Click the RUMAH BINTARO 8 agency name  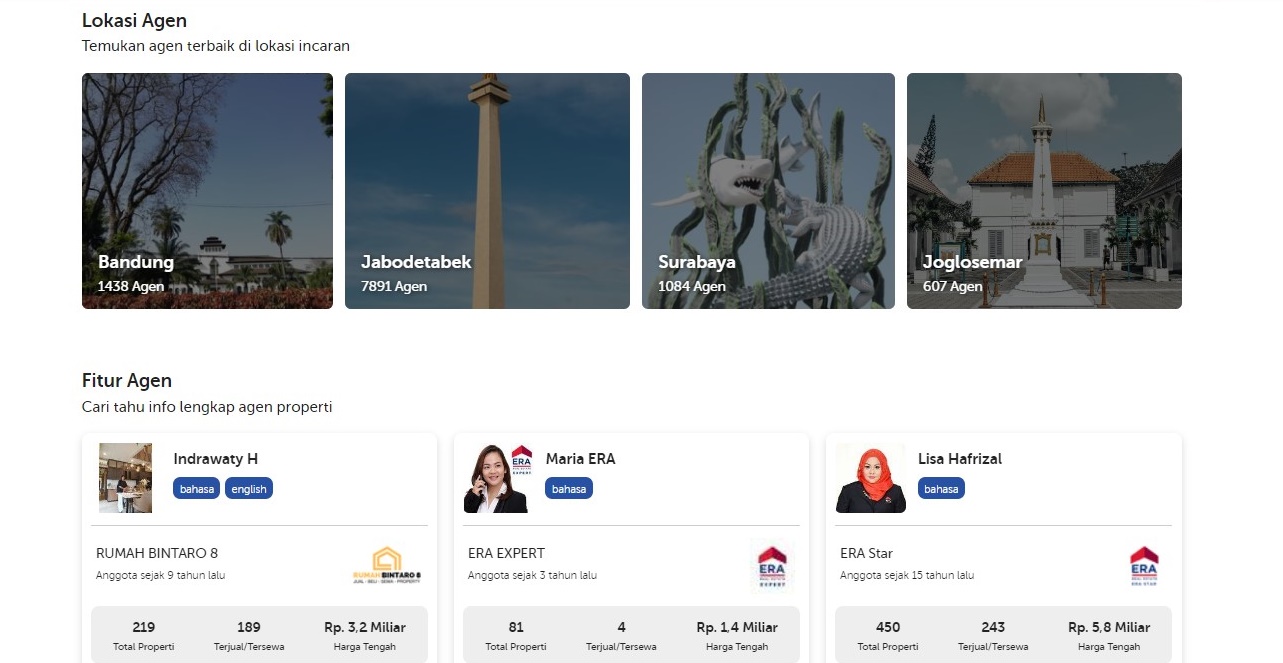tap(157, 553)
